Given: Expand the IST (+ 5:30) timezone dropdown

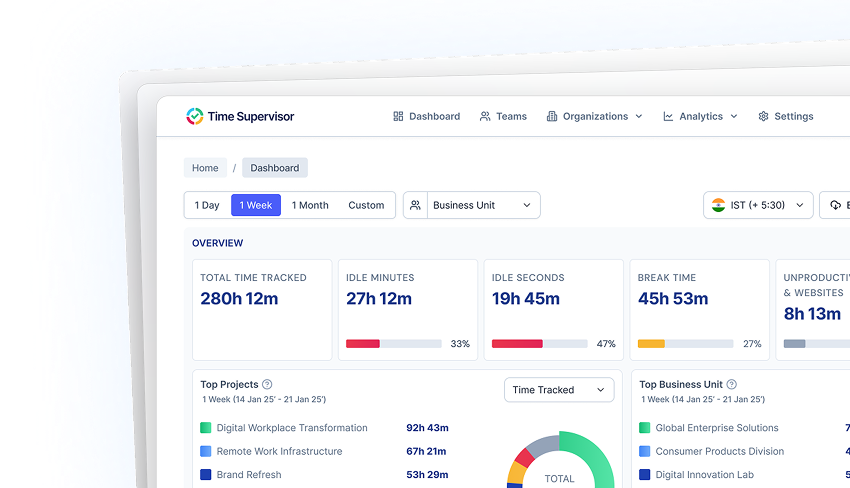Looking at the screenshot, I should (x=758, y=205).
